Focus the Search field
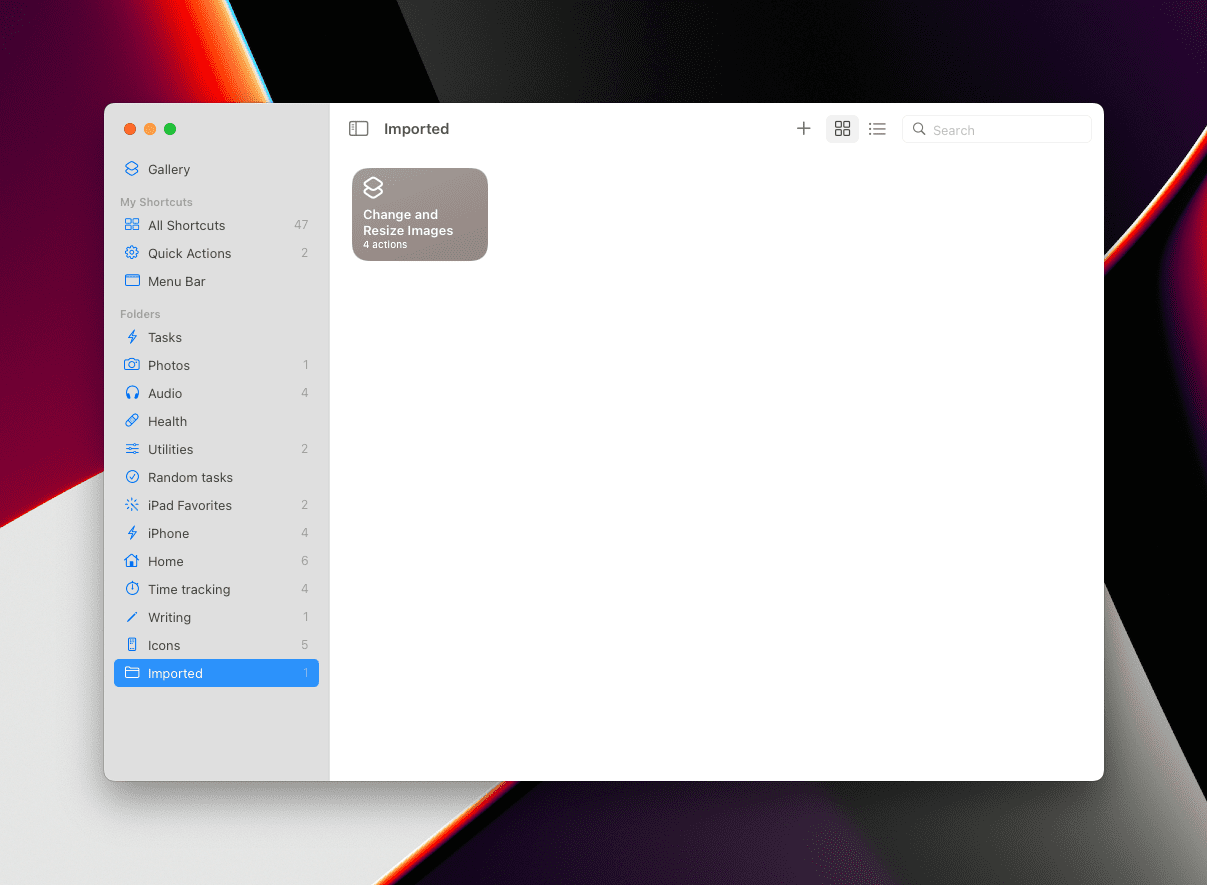The image size is (1207, 885). click(x=996, y=129)
